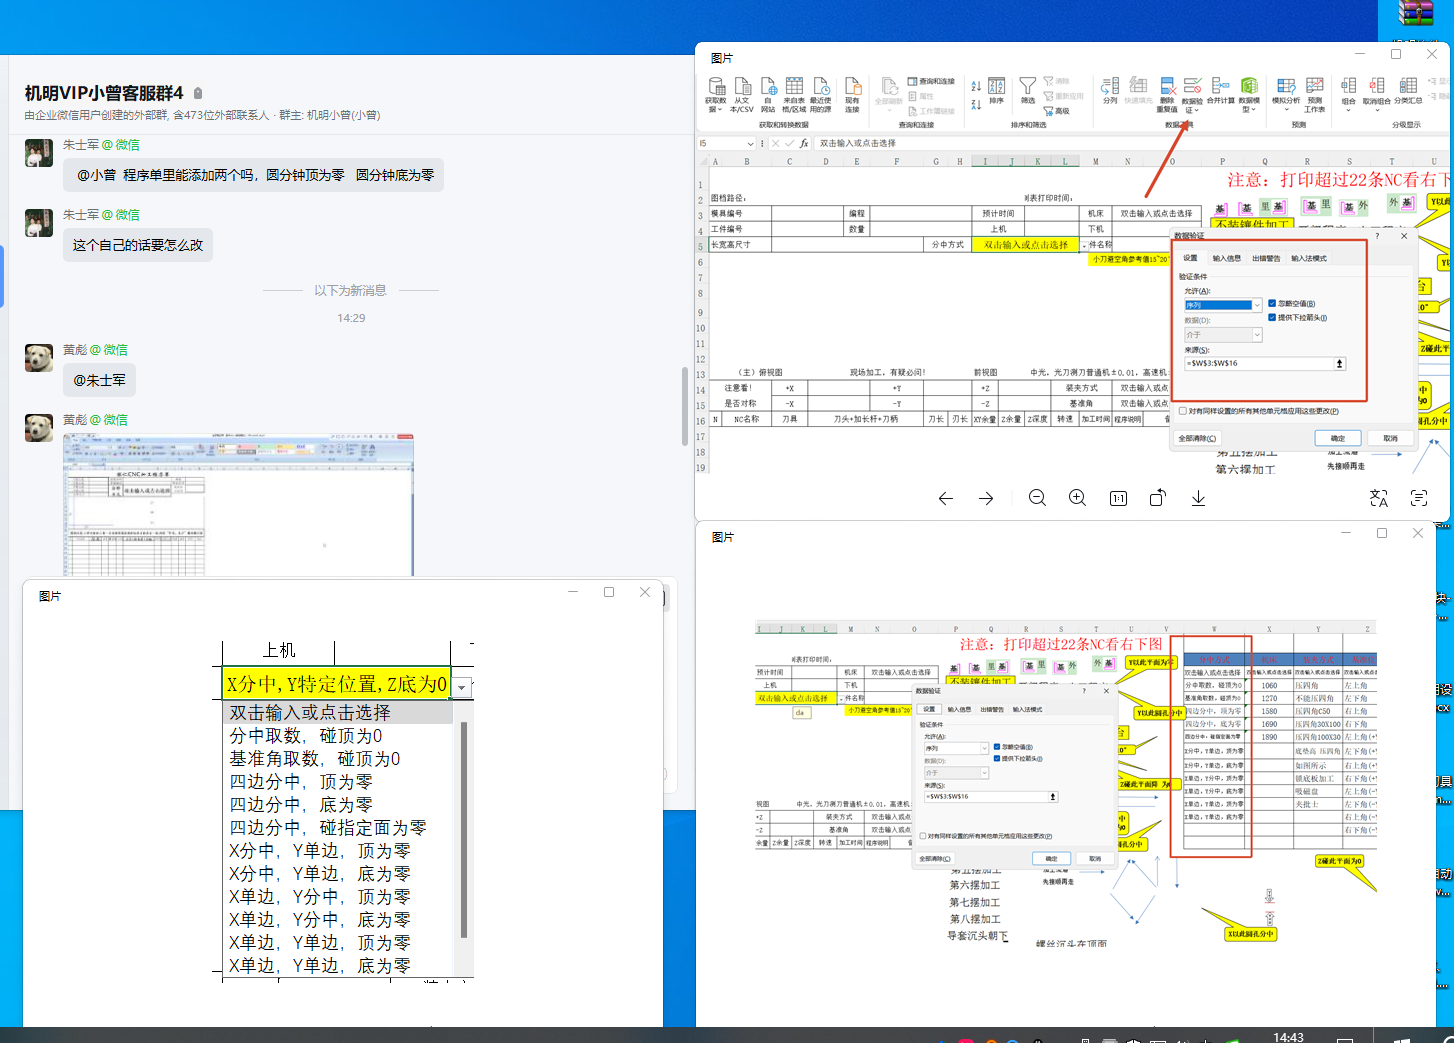Show previous picture in top image viewer
This screenshot has height=1043, width=1454.
[x=946, y=498]
